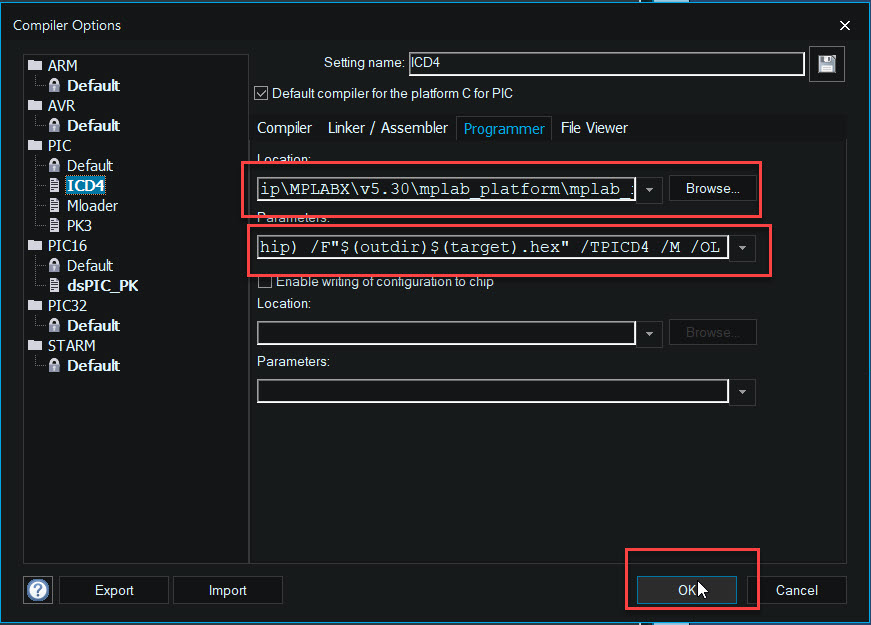This screenshot has height=625, width=871.
Task: Select the ARM folder icon
Action: pyautogui.click(x=35, y=65)
